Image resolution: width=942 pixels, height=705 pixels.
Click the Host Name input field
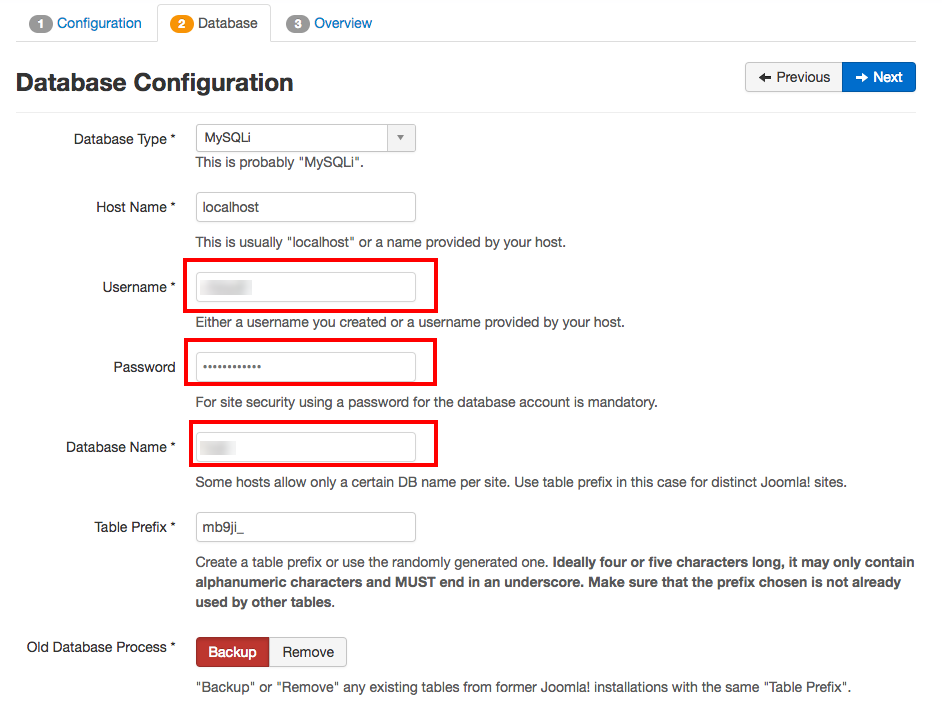[305, 207]
